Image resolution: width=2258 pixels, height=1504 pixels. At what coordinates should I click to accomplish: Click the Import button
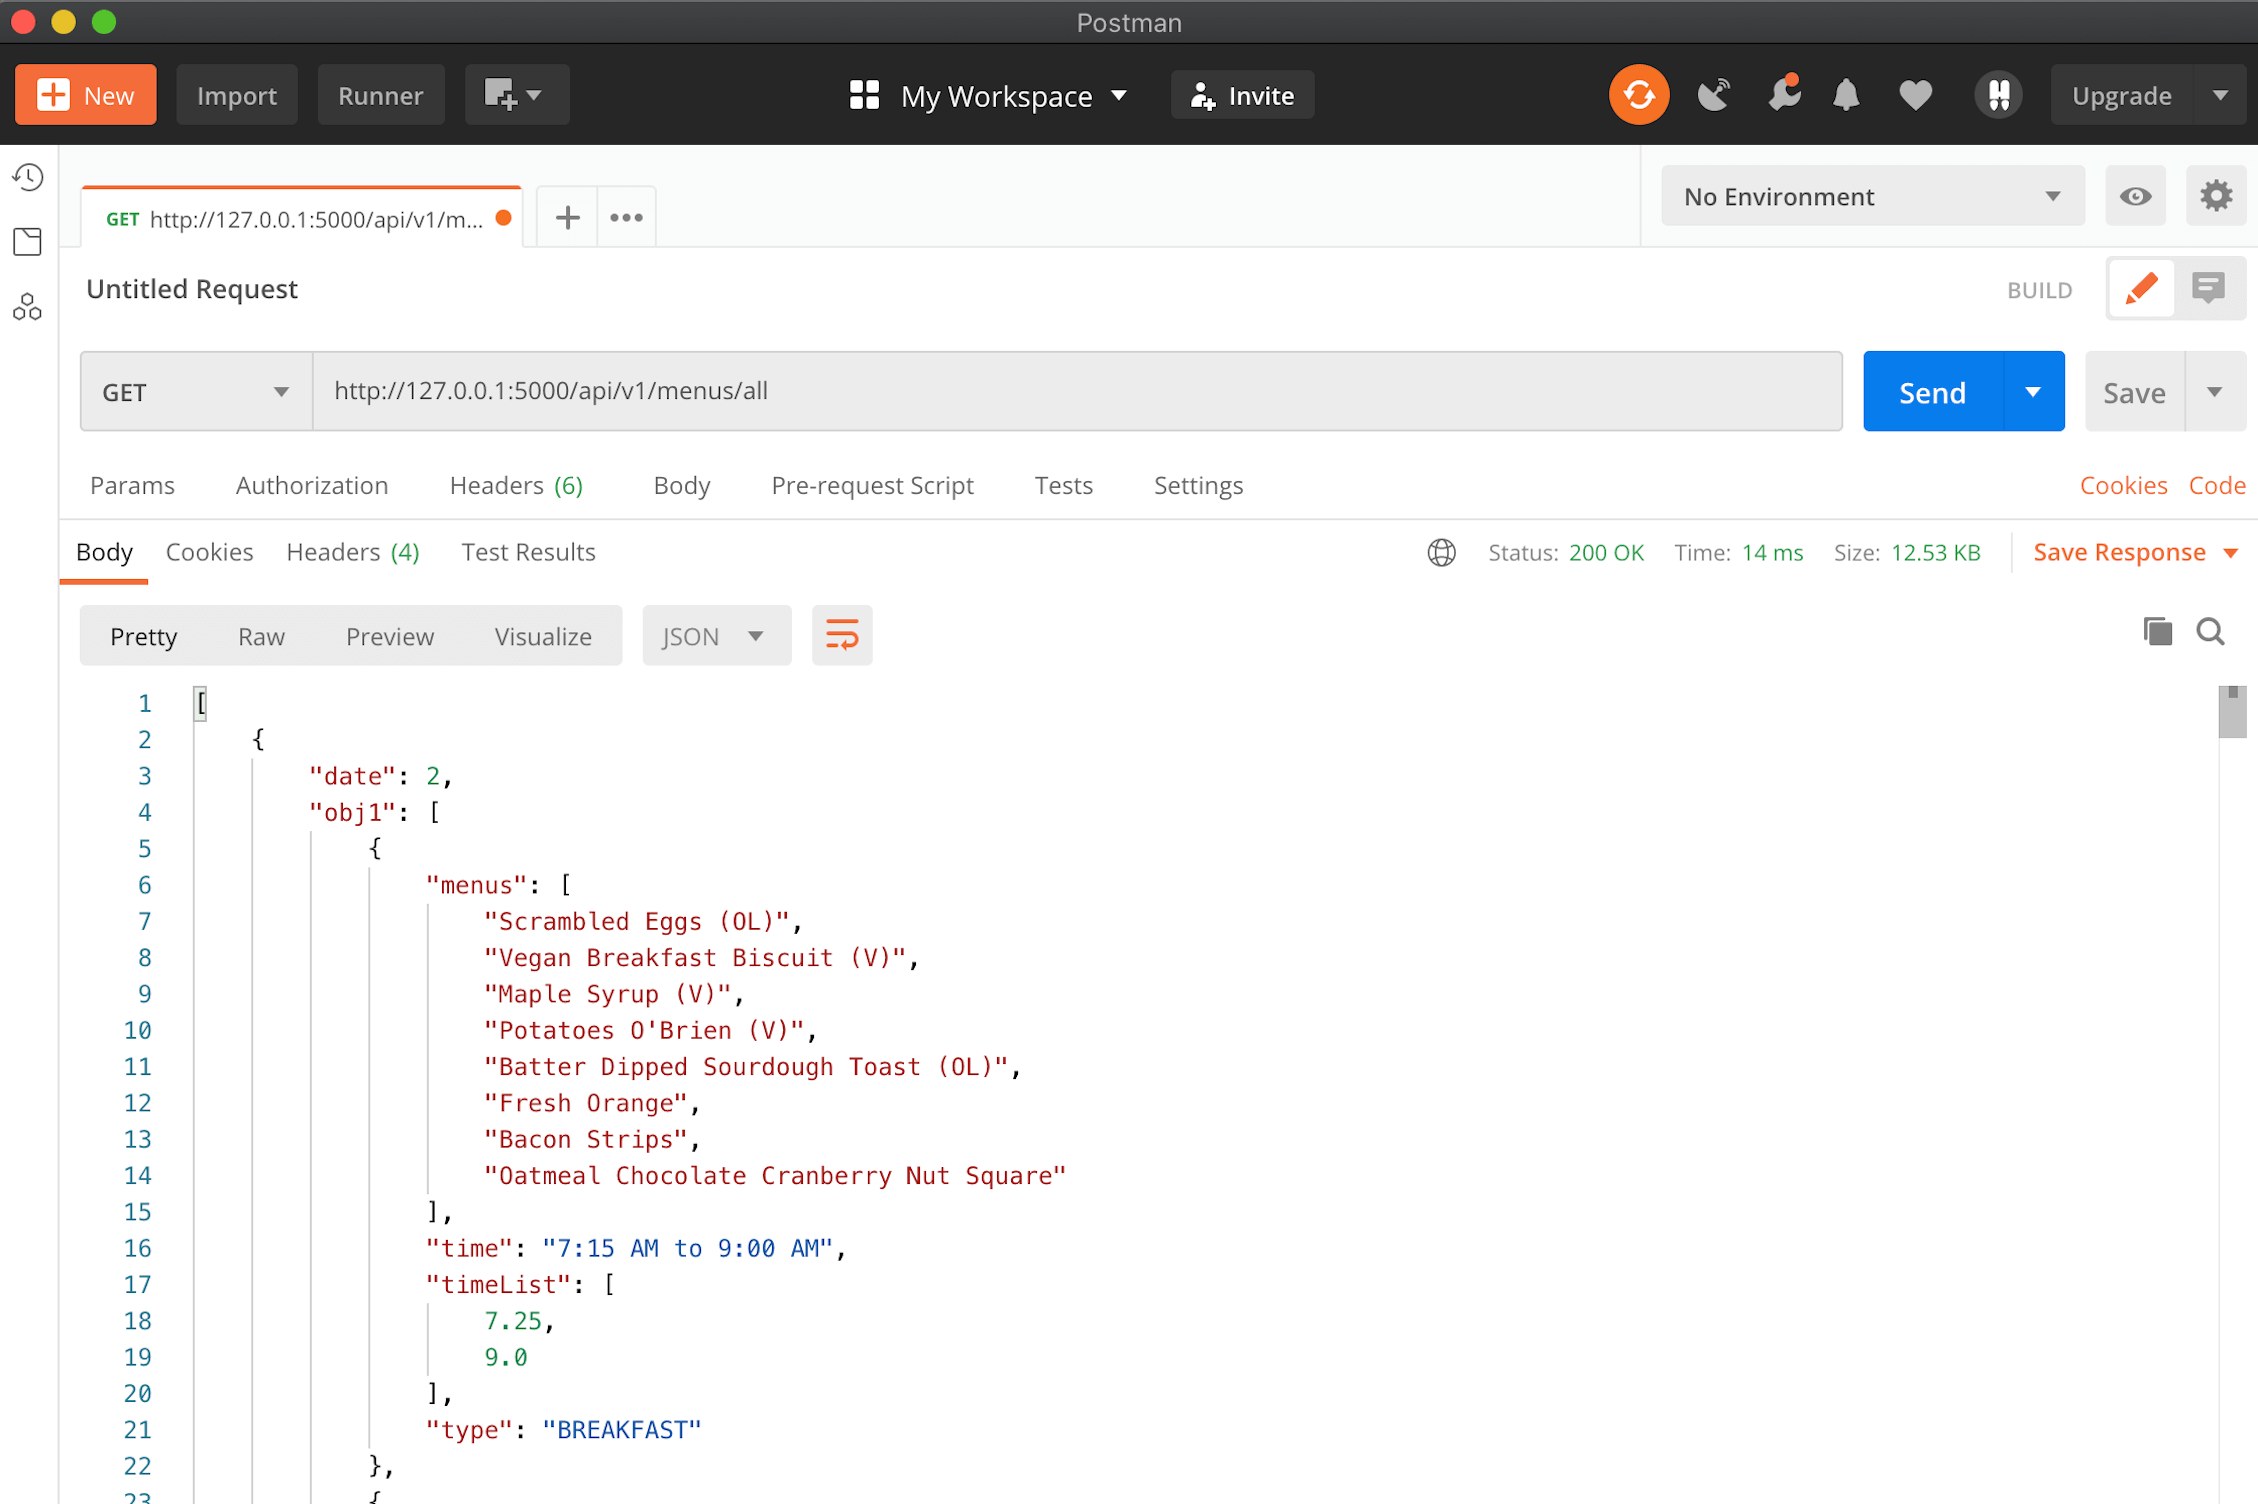tap(237, 96)
